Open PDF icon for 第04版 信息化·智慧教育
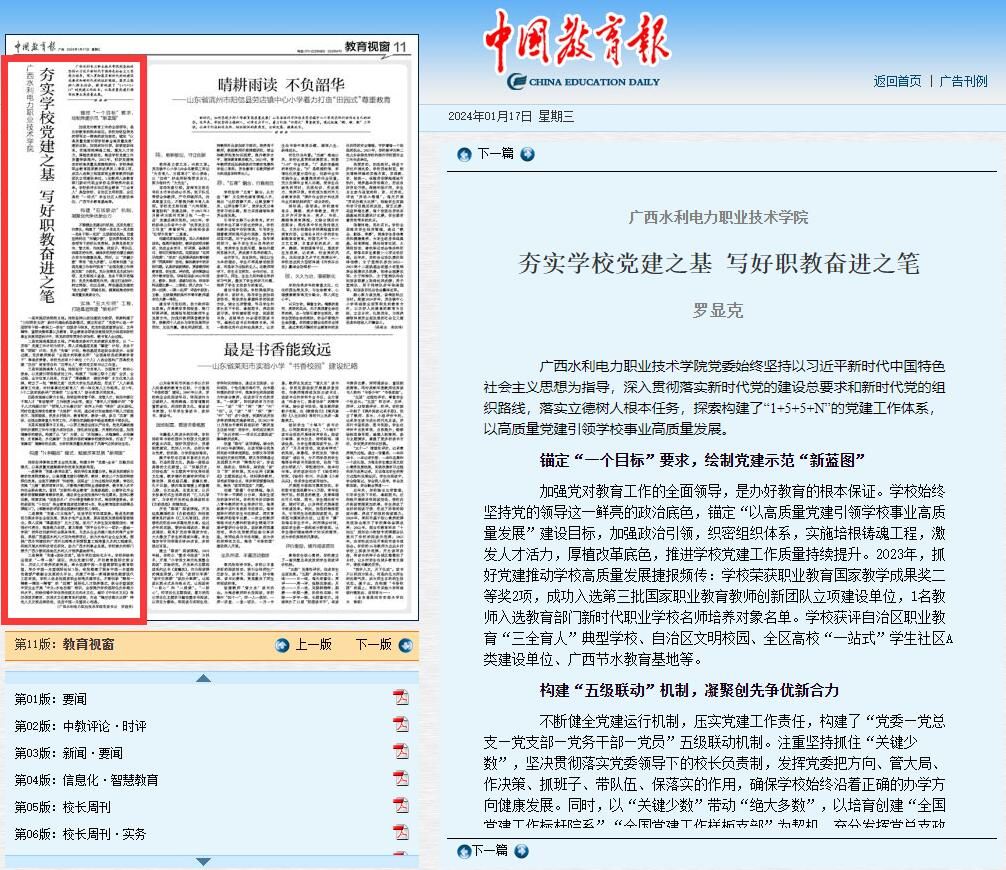 [401, 778]
